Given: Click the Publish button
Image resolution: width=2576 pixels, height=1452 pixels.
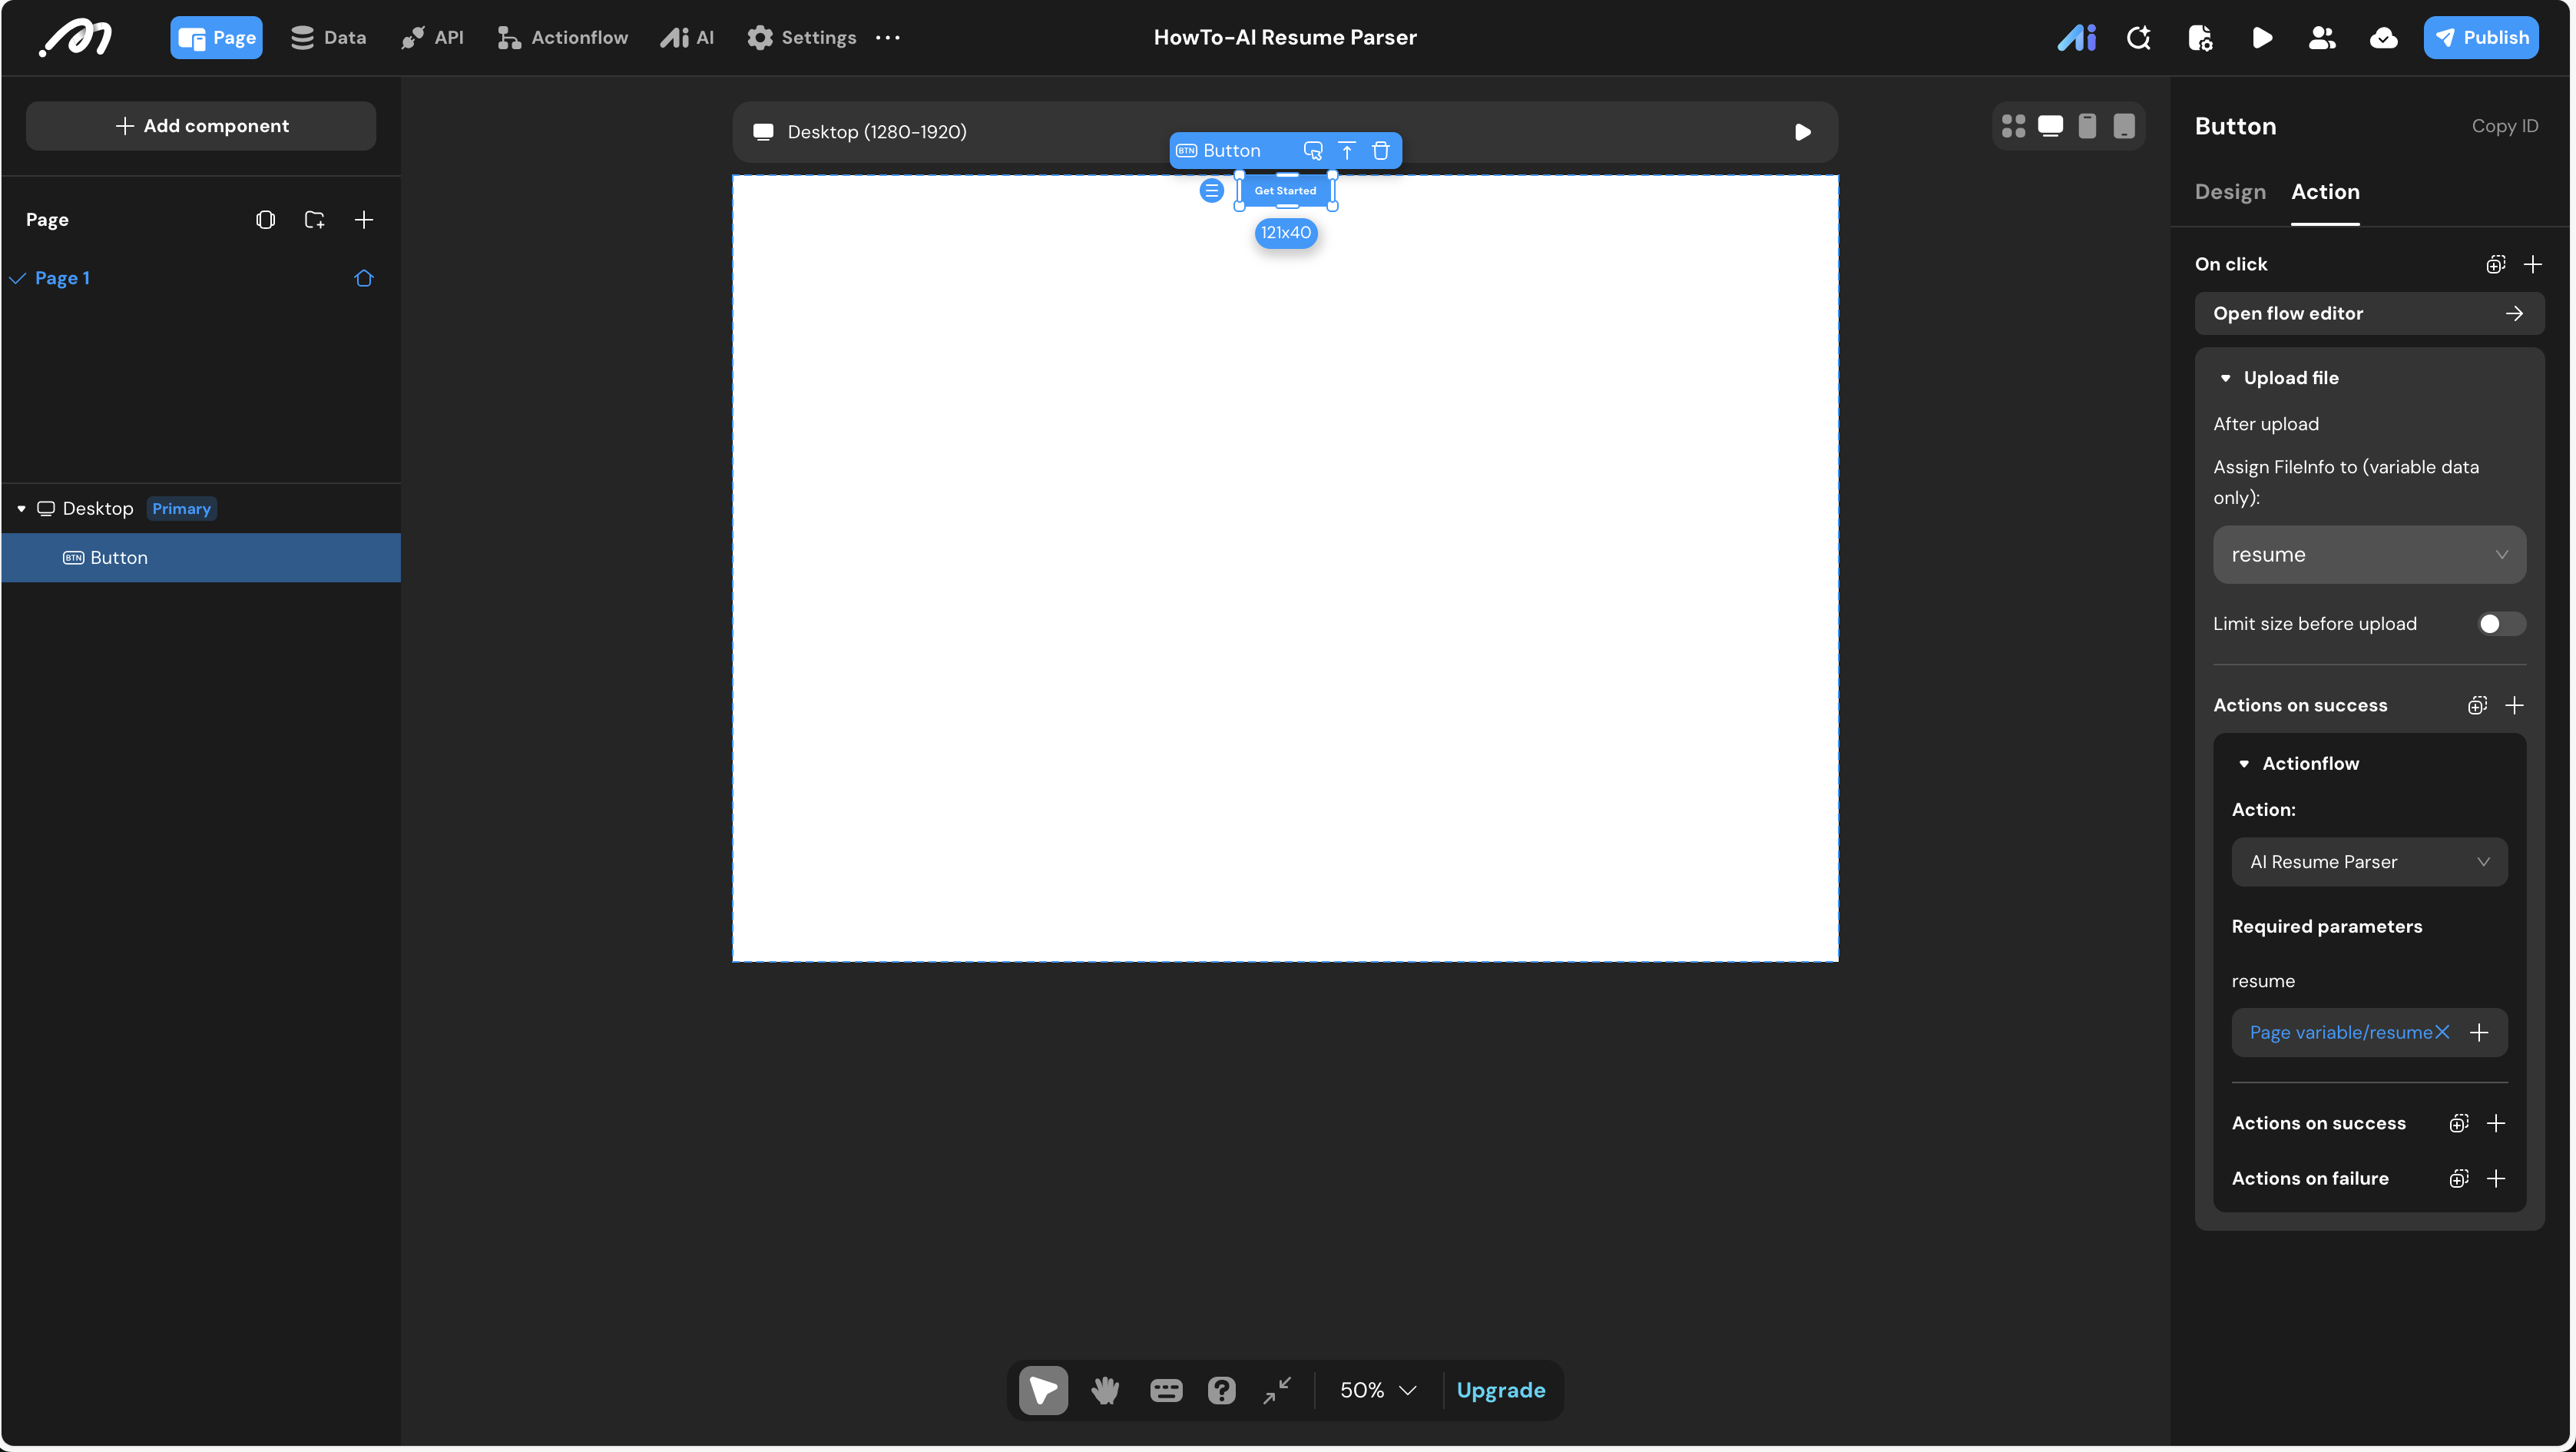Looking at the screenshot, I should coord(2480,38).
